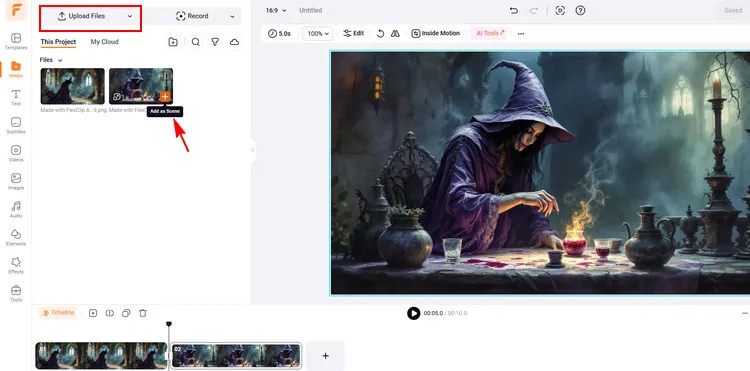Image resolution: width=750 pixels, height=371 pixels.
Task: Click the Saved button in top right
Action: [733, 11]
